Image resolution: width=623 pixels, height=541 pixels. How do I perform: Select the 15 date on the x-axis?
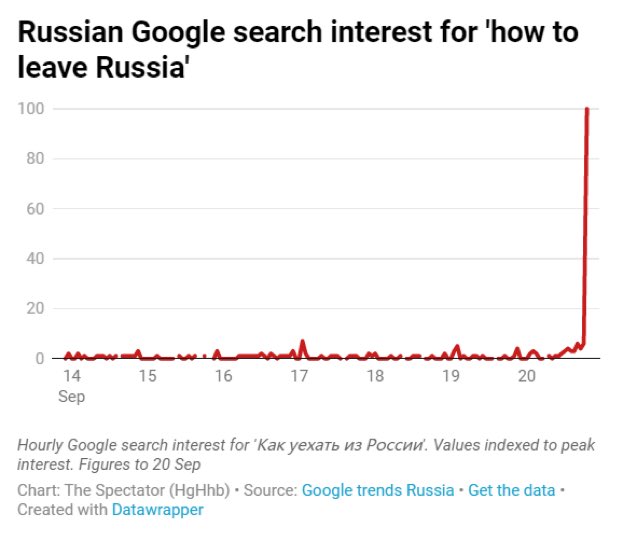click(x=147, y=377)
